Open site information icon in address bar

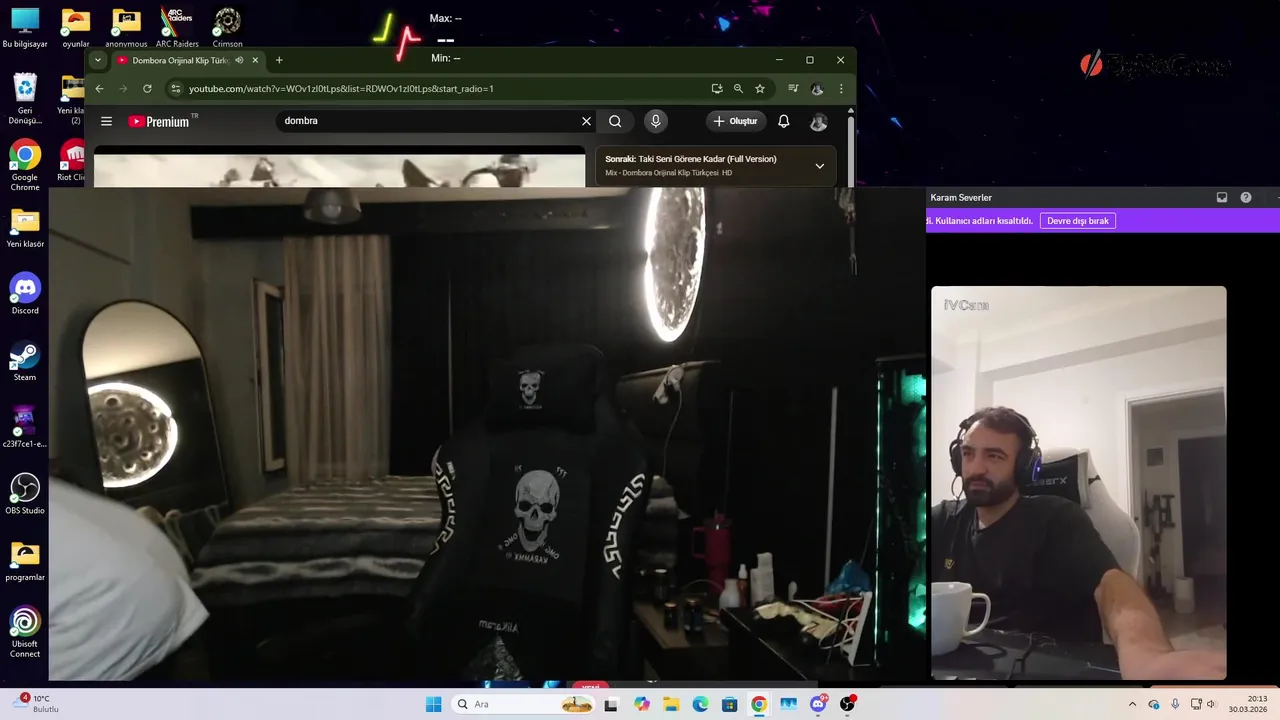coord(176,89)
